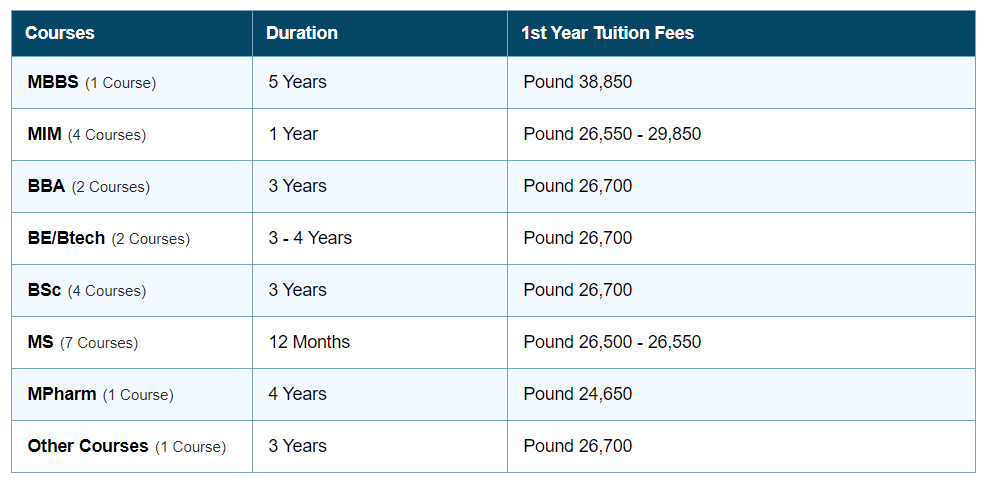Click the Duration column header
Image resolution: width=984 pixels, height=483 pixels.
click(302, 33)
